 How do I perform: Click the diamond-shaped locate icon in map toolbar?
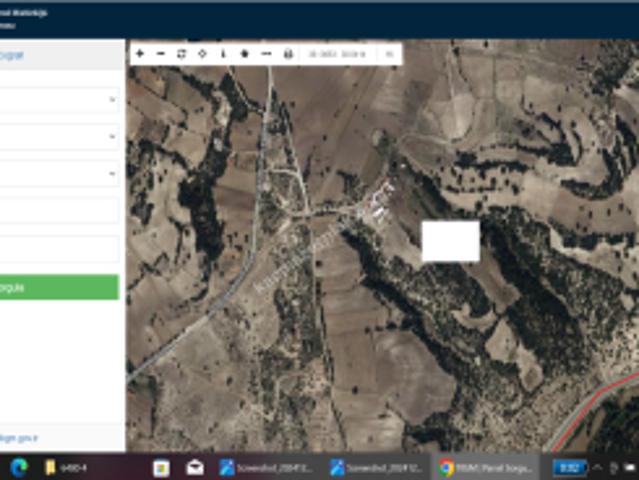(x=202, y=53)
